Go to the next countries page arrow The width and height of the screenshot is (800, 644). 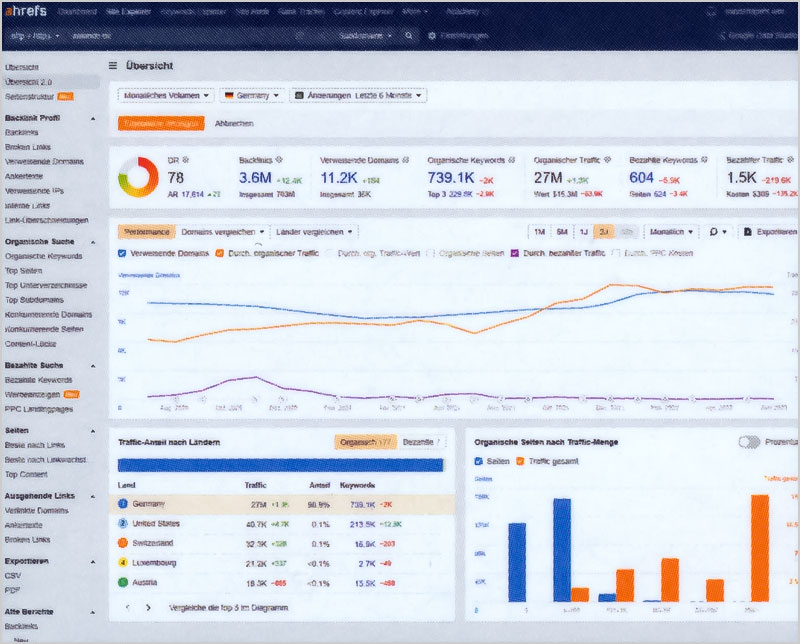tap(148, 608)
